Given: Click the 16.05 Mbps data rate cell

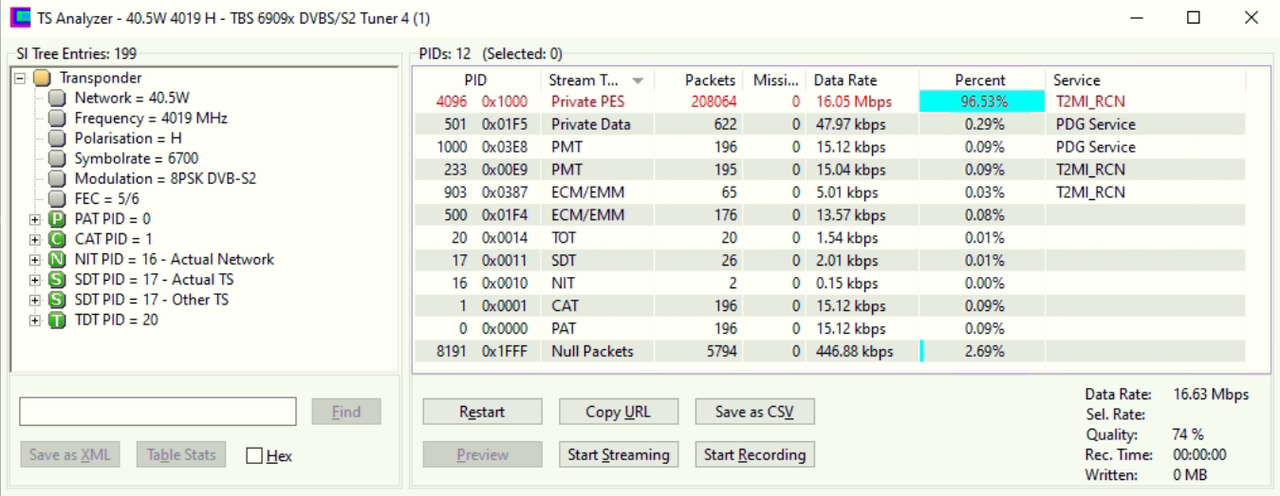Looking at the screenshot, I should coord(853,102).
